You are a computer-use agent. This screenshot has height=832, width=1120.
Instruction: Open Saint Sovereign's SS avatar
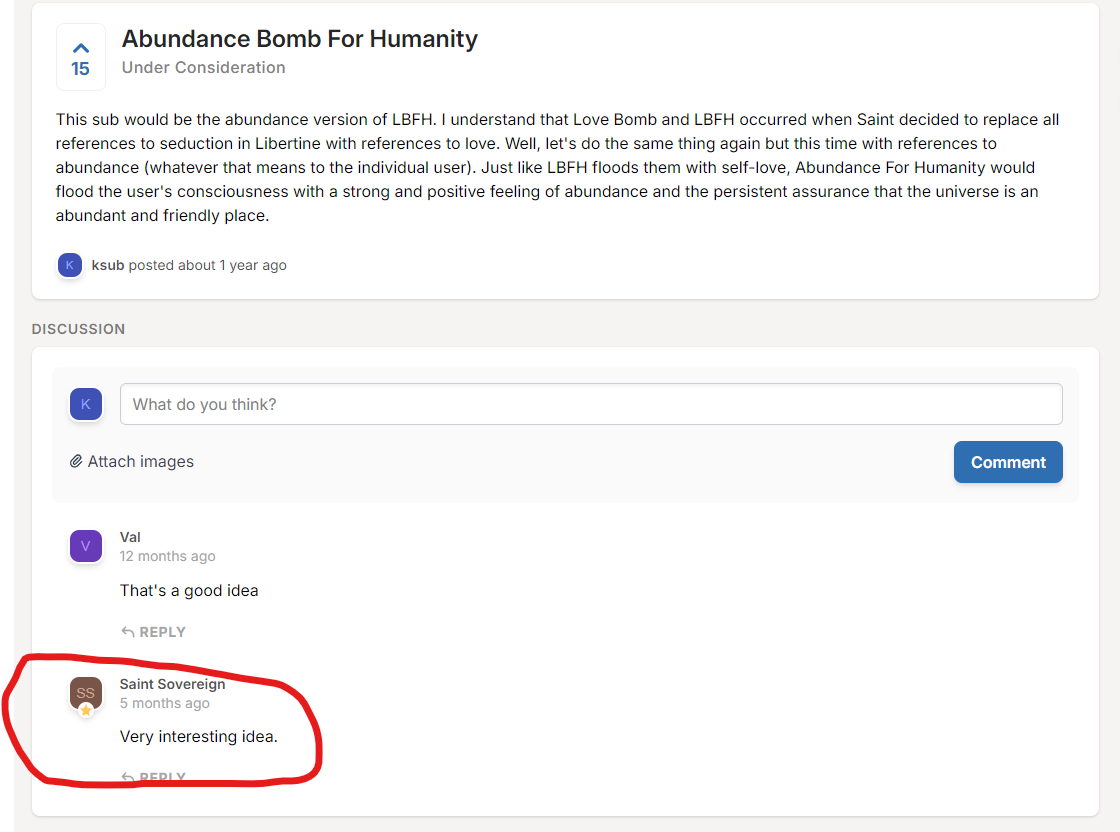(x=86, y=693)
